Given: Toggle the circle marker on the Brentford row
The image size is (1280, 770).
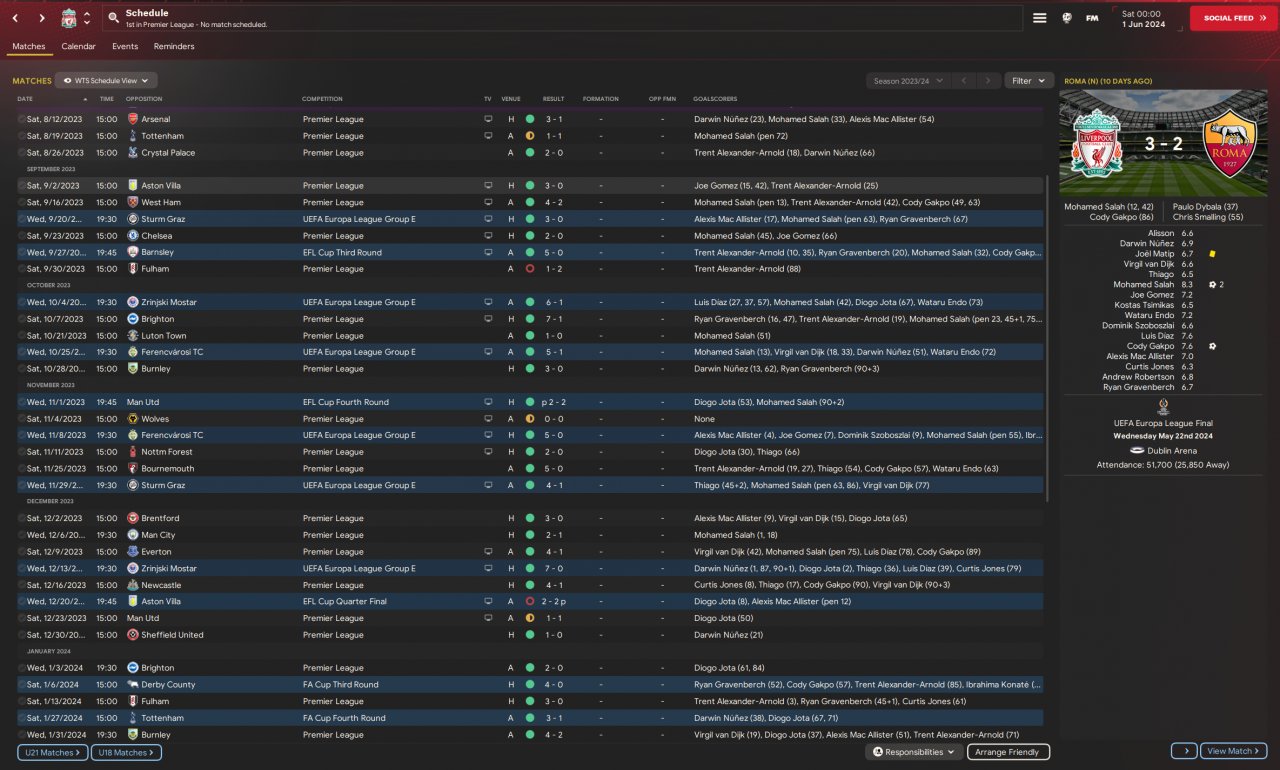Looking at the screenshot, I should point(21,518).
